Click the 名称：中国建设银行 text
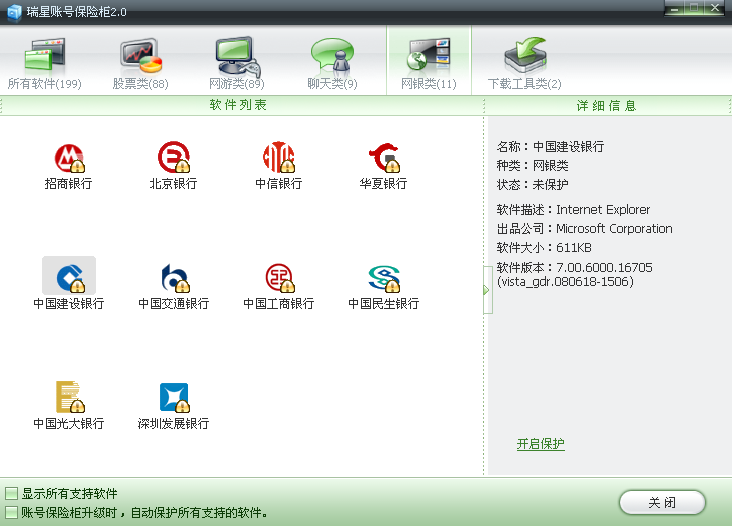732x526 pixels. (550, 147)
